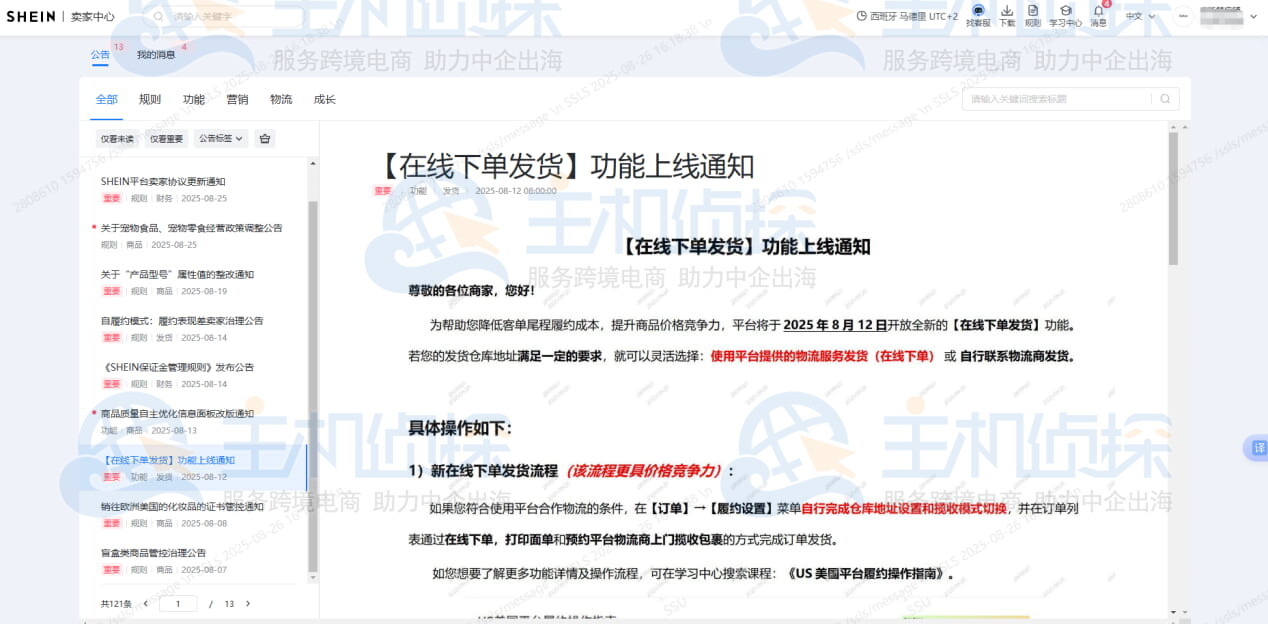Enable the 仅看未读 unread-only filter
This screenshot has height=624, width=1268.
click(116, 138)
